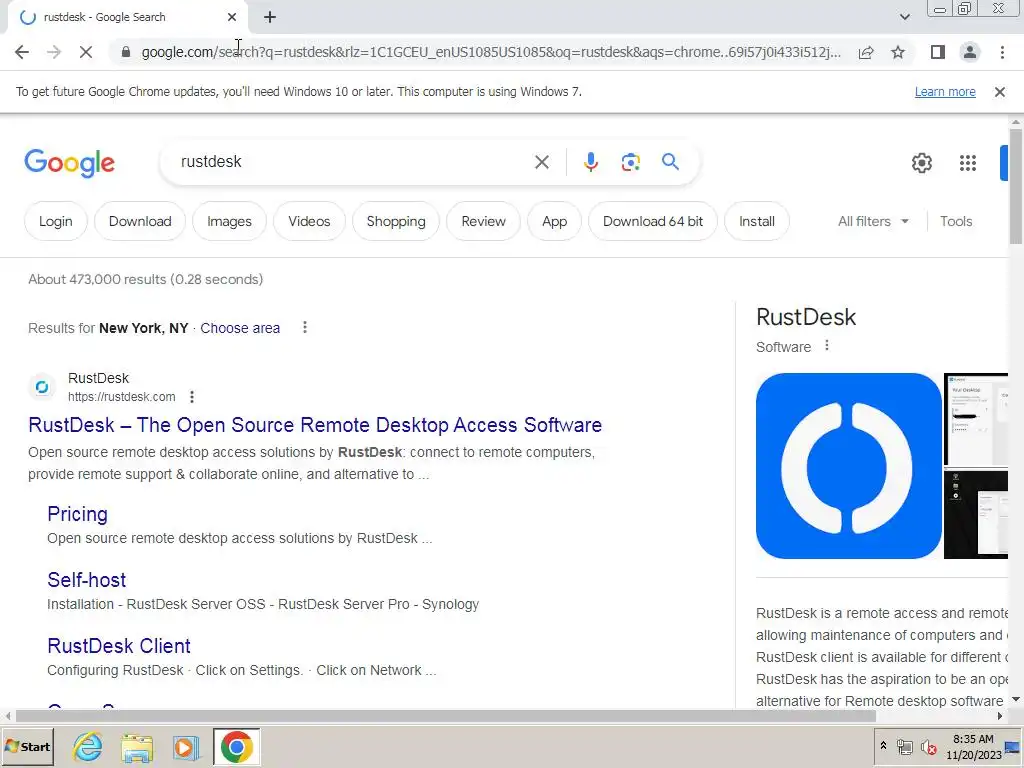The width and height of the screenshot is (1024, 768).
Task: Click the vertical page scrollbar thumb
Action: tap(1016, 186)
